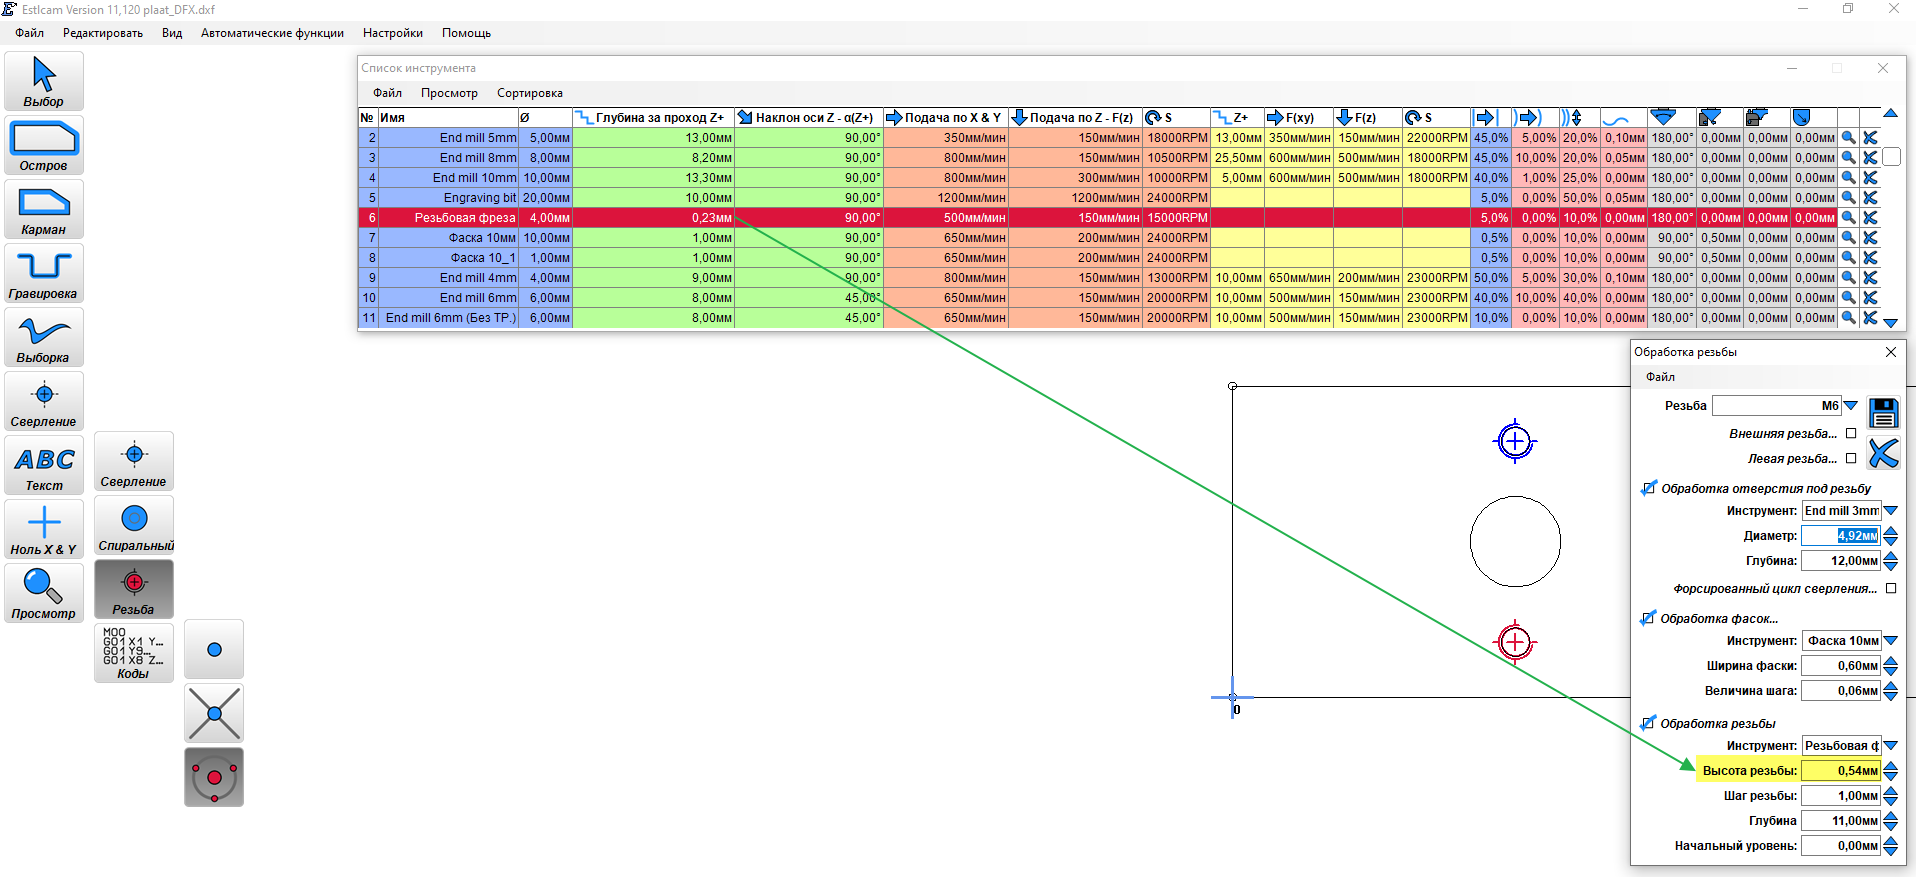Click the magnifier icon in End mill 4mm row

(x=1848, y=278)
